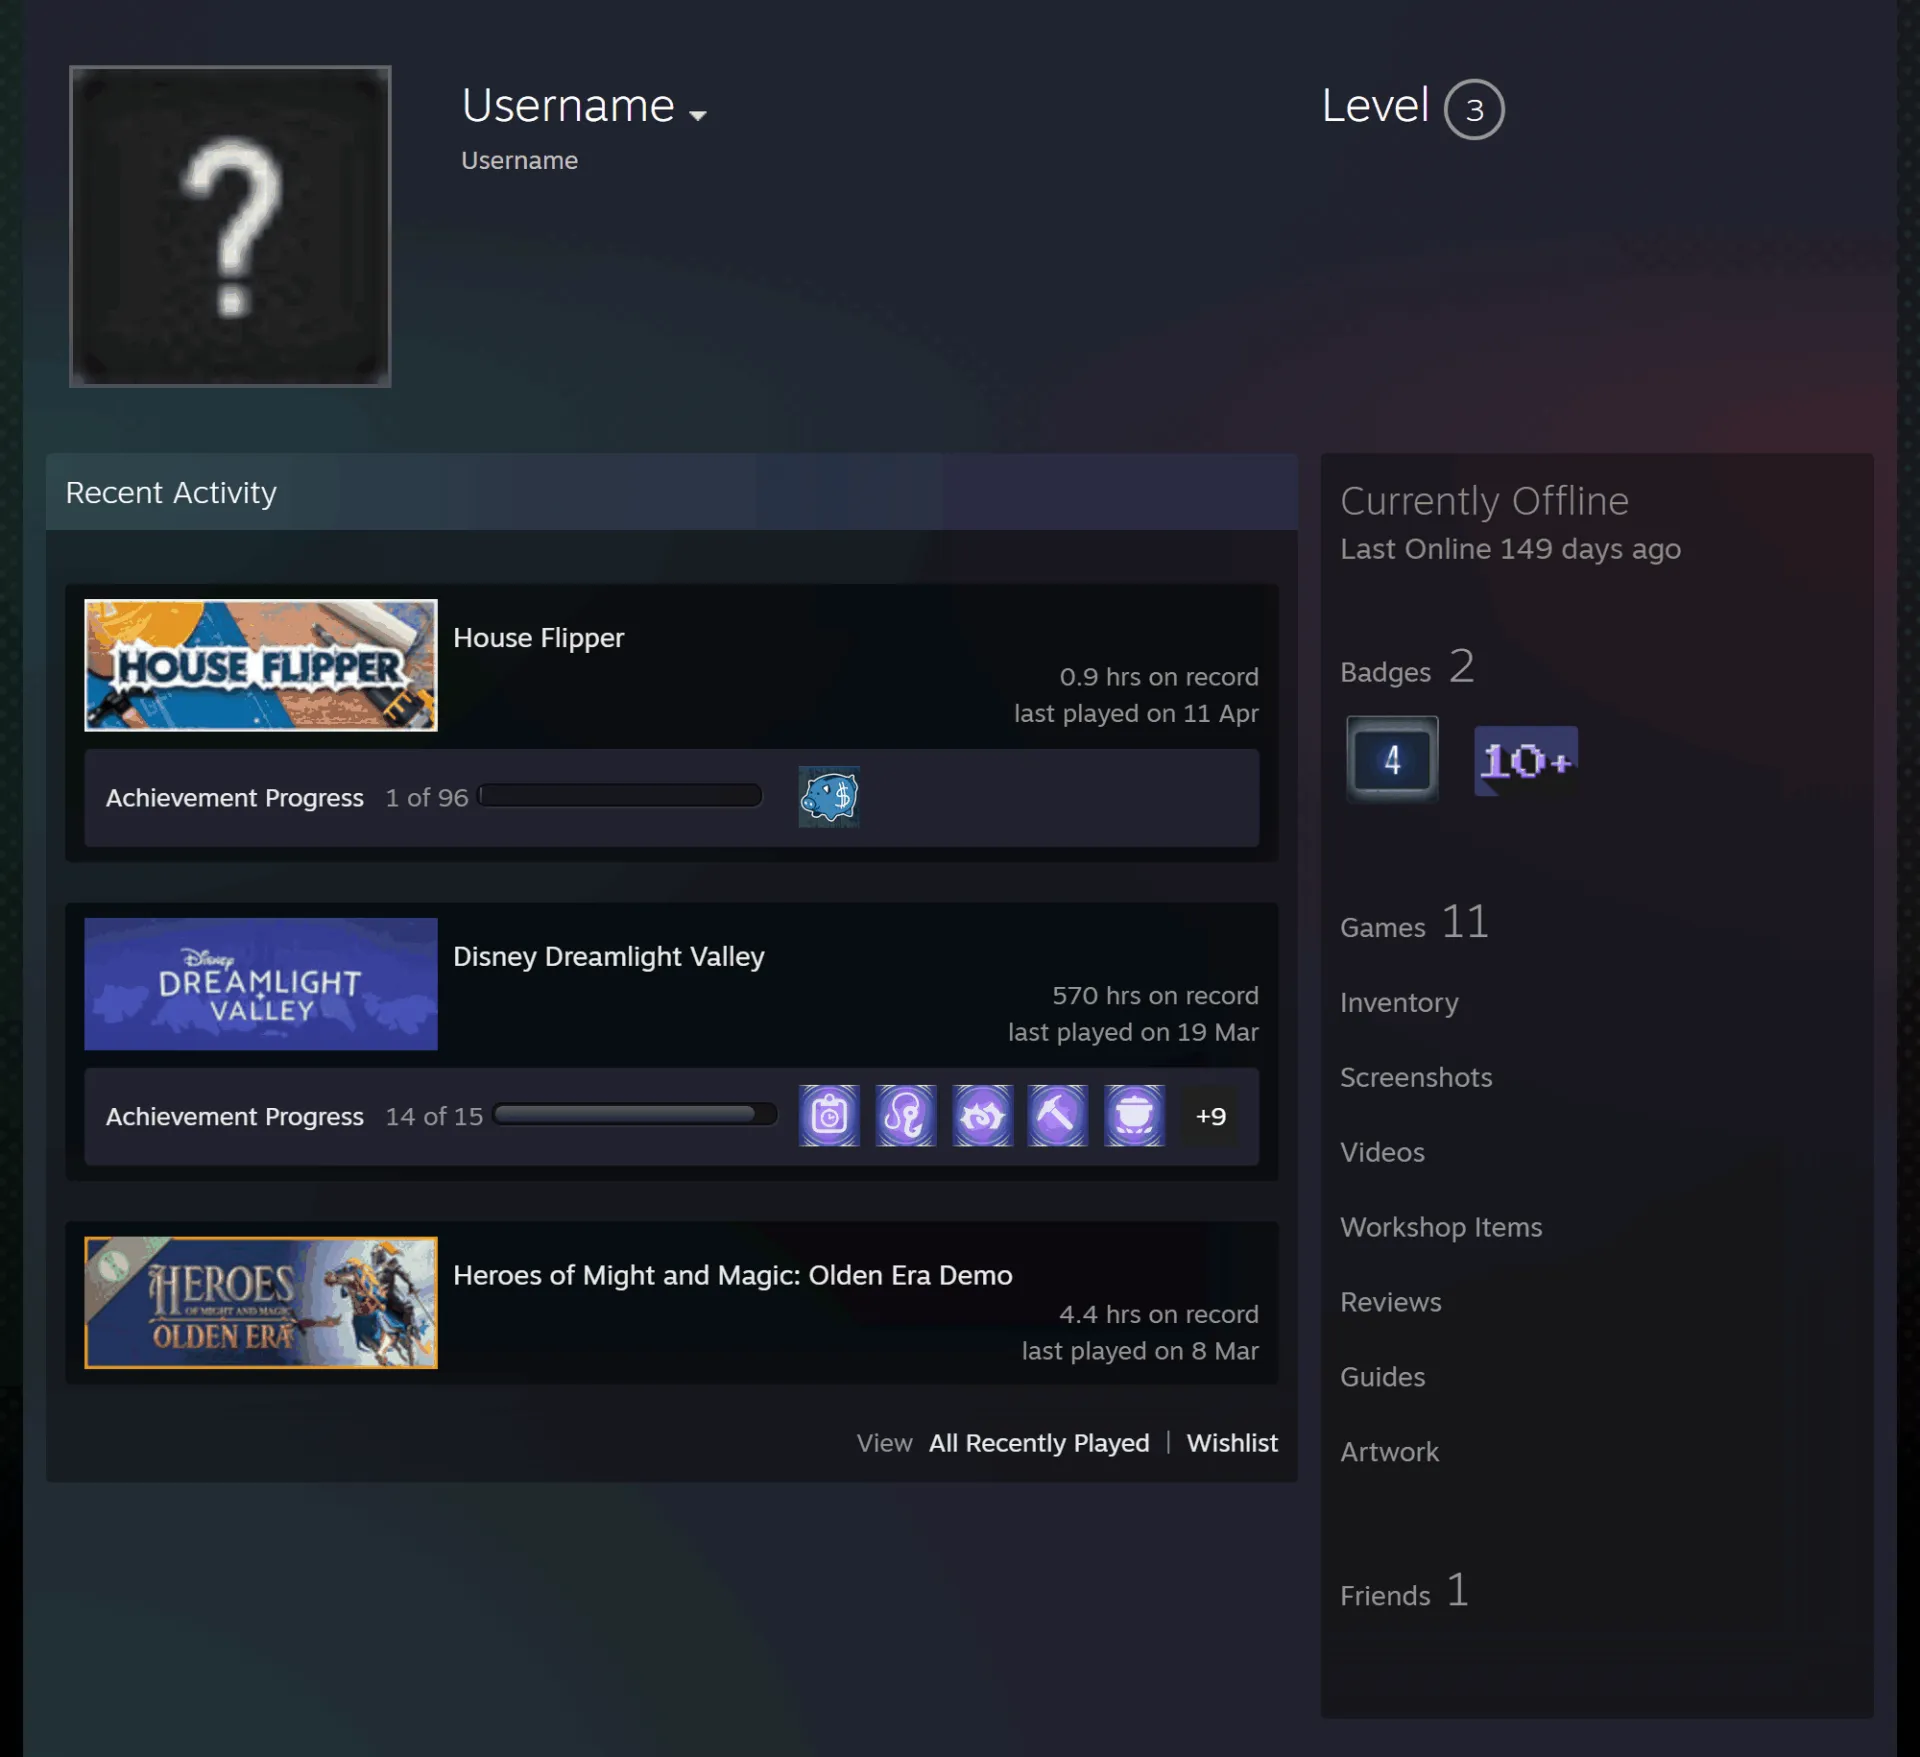Click the '4.4 hrs on record' text
This screenshot has height=1757, width=1920.
pos(1159,1315)
